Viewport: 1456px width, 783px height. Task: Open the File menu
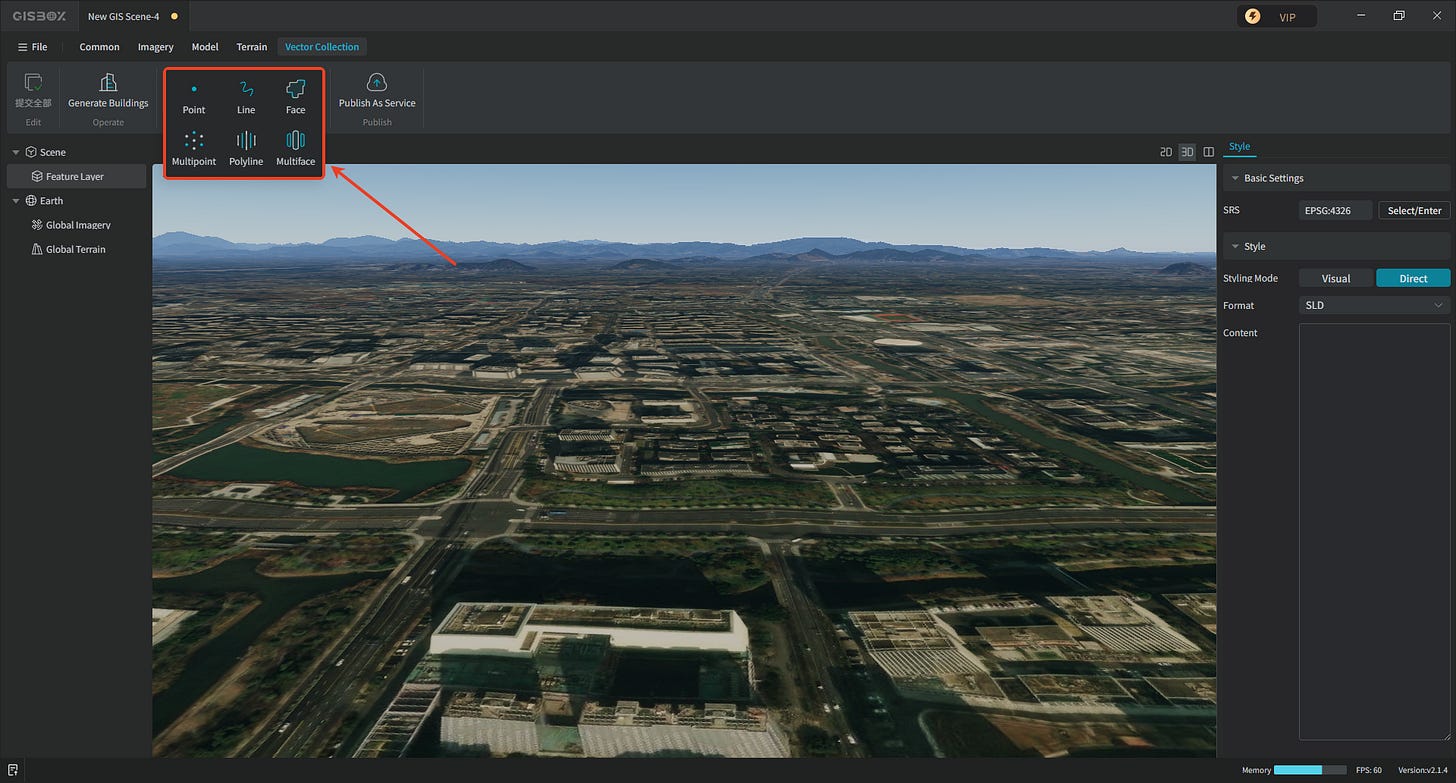point(33,47)
